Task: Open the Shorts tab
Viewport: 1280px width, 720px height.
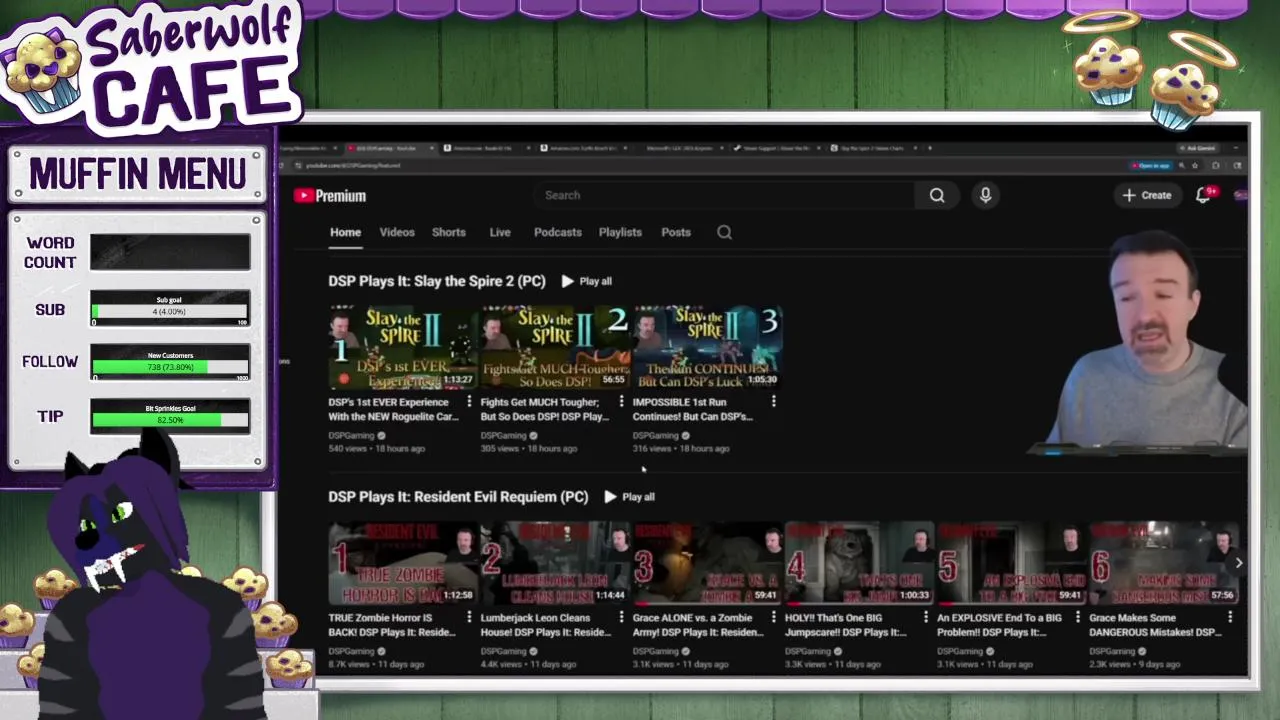Action: (449, 232)
